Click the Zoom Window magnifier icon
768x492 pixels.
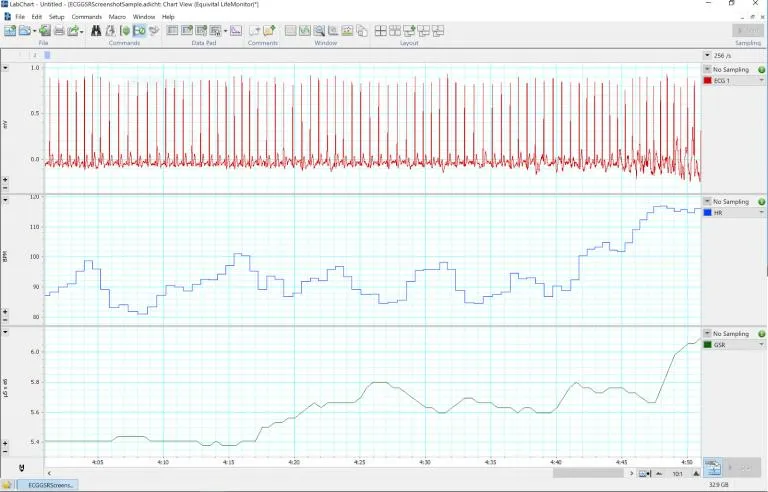[x=320, y=31]
